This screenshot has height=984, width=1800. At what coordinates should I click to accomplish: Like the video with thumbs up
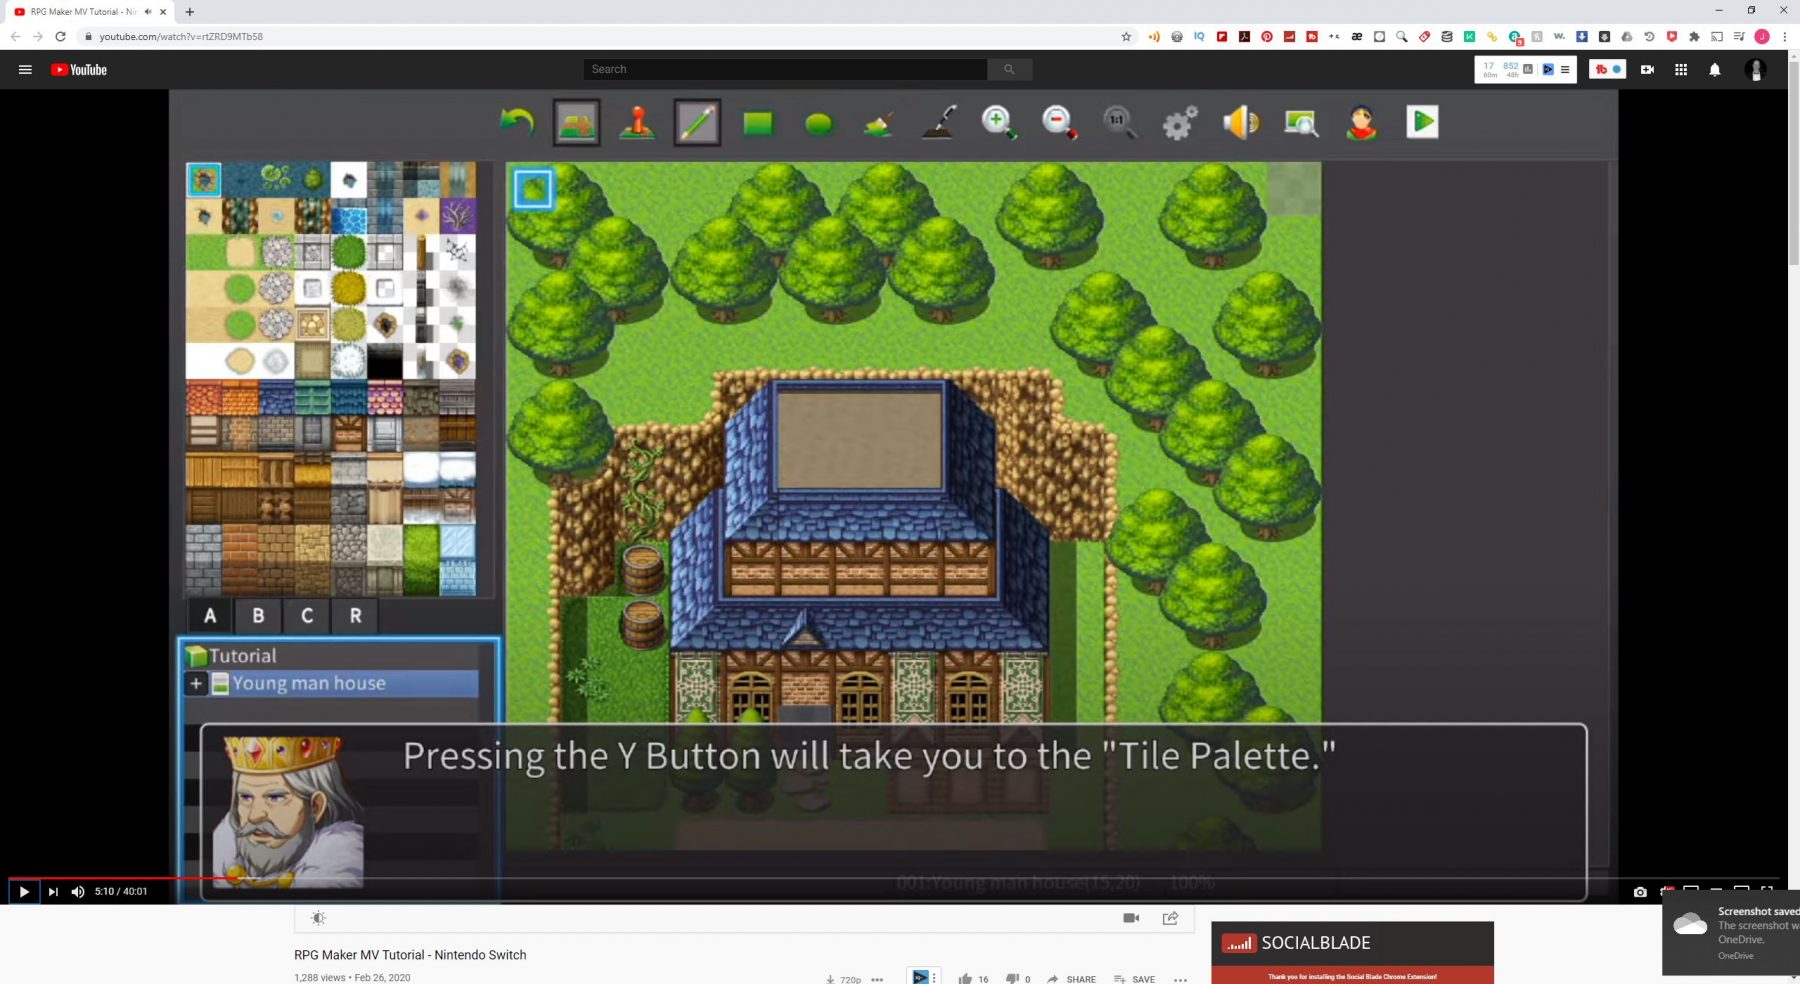[965, 978]
